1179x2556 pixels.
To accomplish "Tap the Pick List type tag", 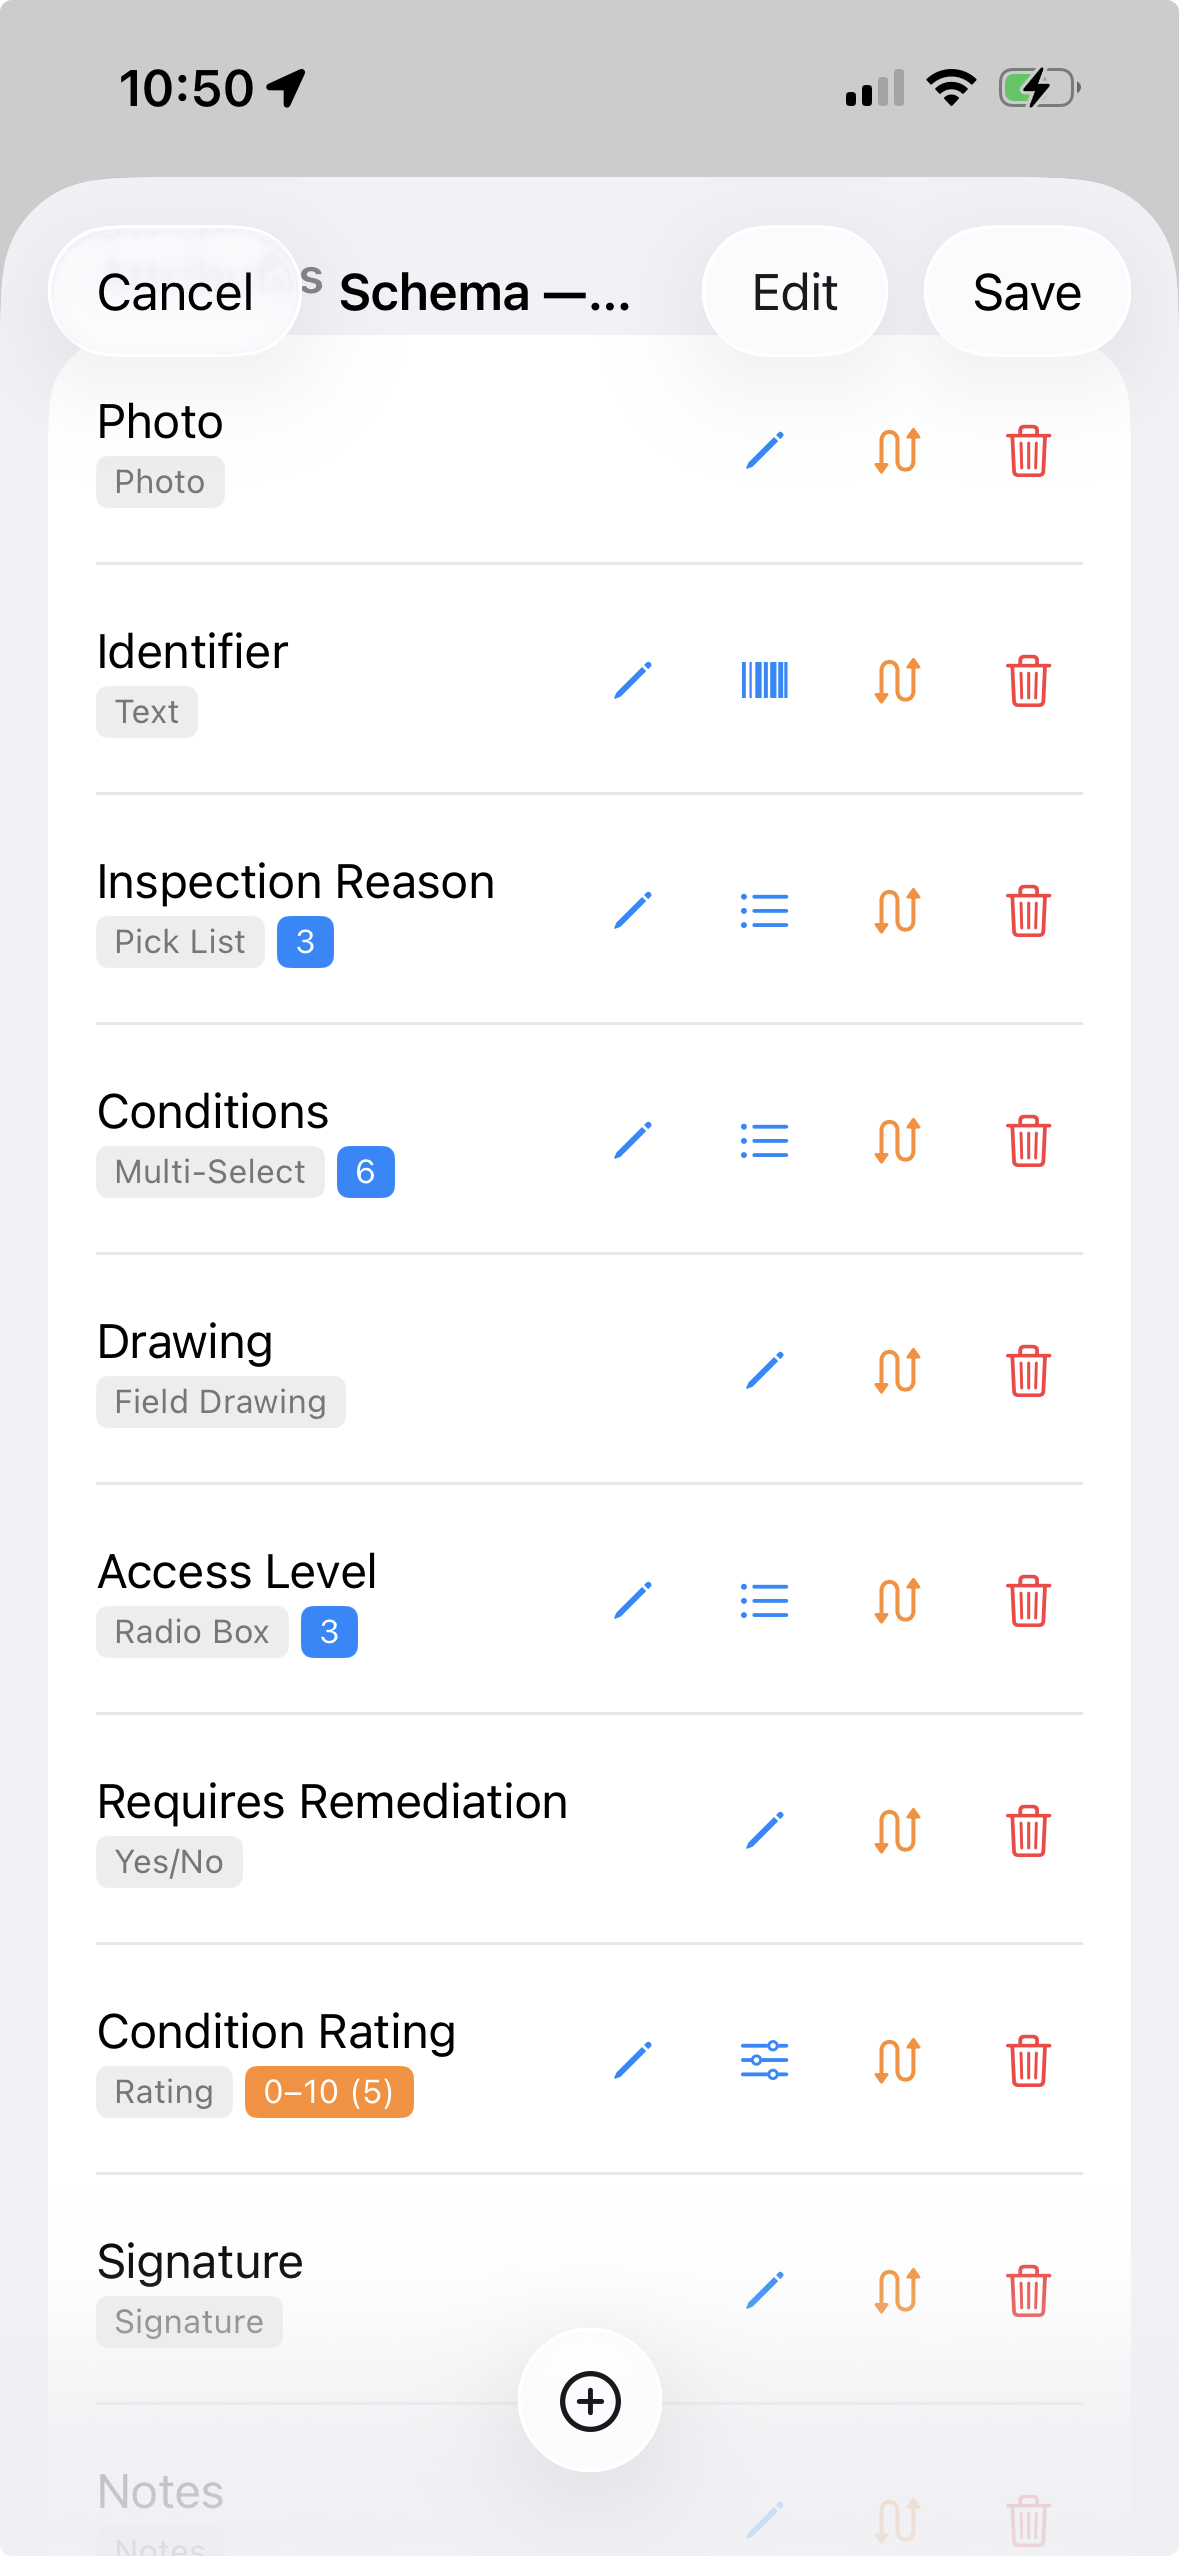I will 180,942.
